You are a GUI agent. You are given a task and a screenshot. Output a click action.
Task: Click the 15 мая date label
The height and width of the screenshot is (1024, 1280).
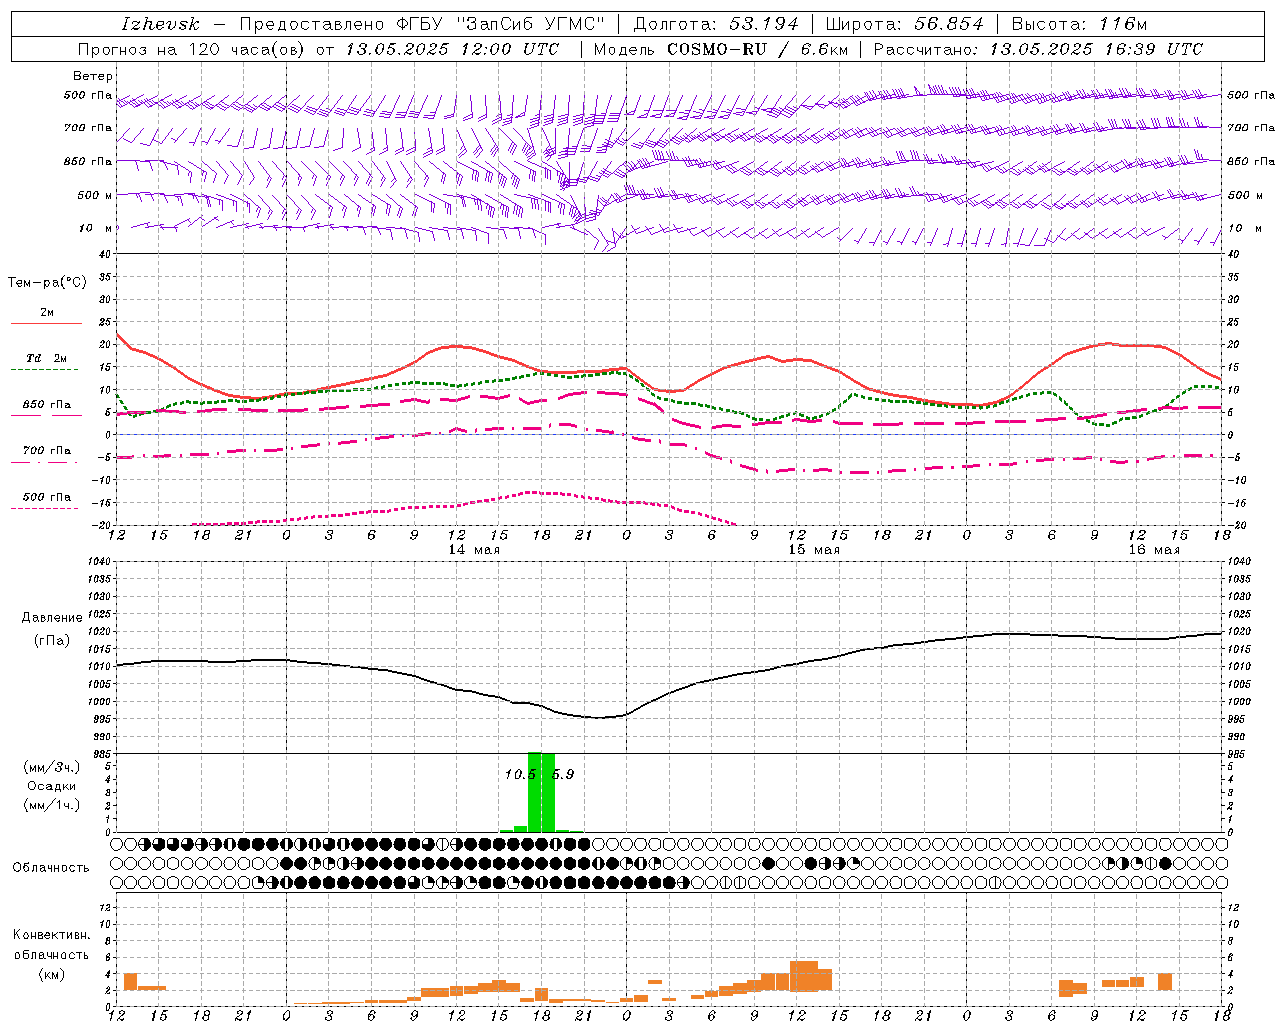814,550
